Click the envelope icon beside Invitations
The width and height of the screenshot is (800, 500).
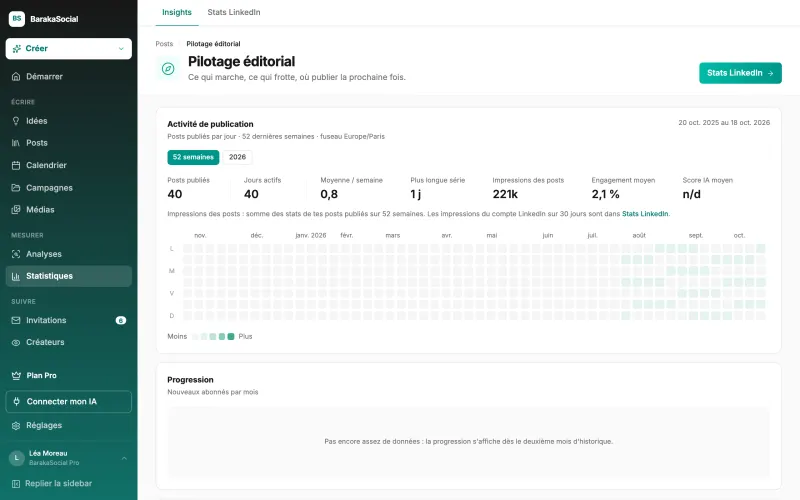(16, 320)
